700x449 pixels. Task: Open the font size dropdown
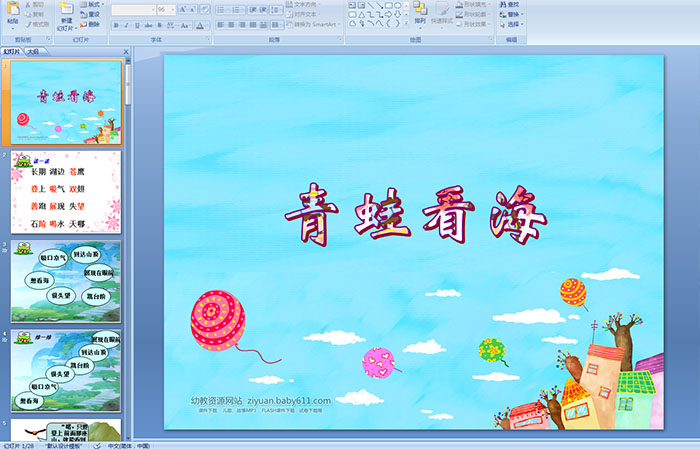pos(174,9)
